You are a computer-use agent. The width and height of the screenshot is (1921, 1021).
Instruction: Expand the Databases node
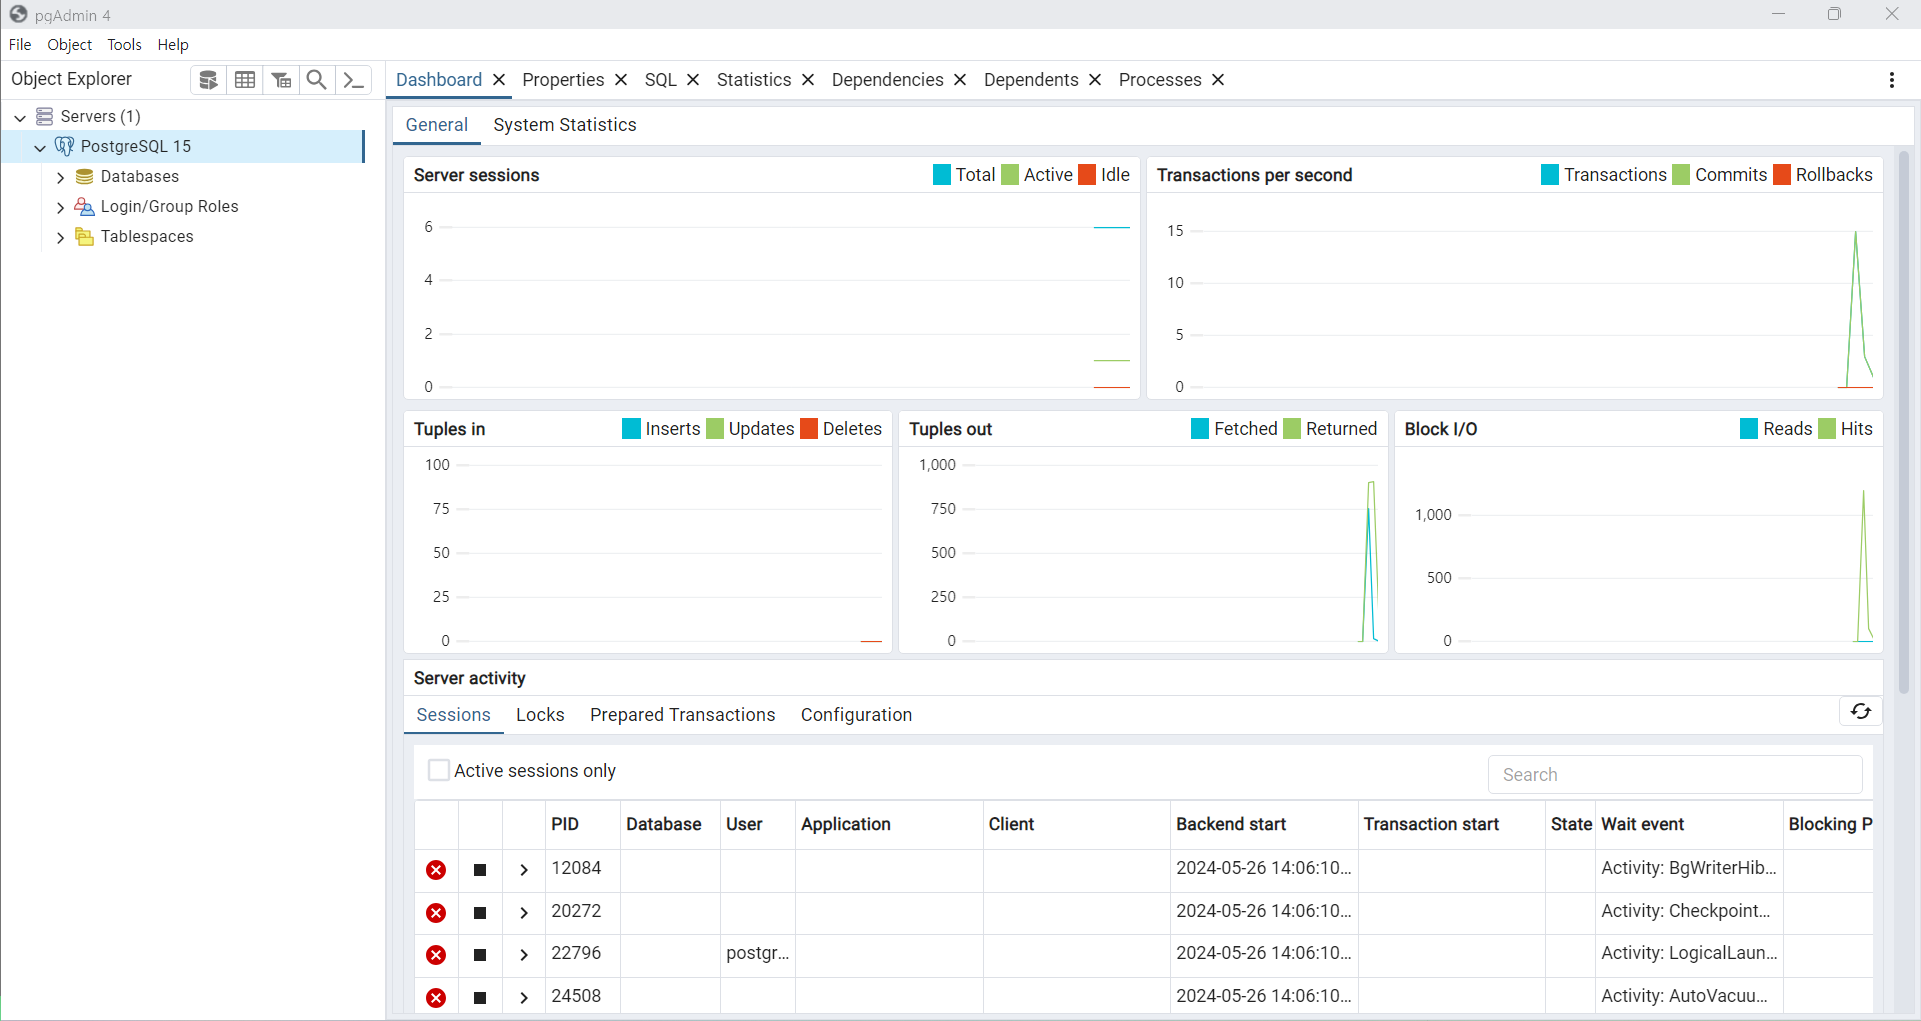(60, 176)
